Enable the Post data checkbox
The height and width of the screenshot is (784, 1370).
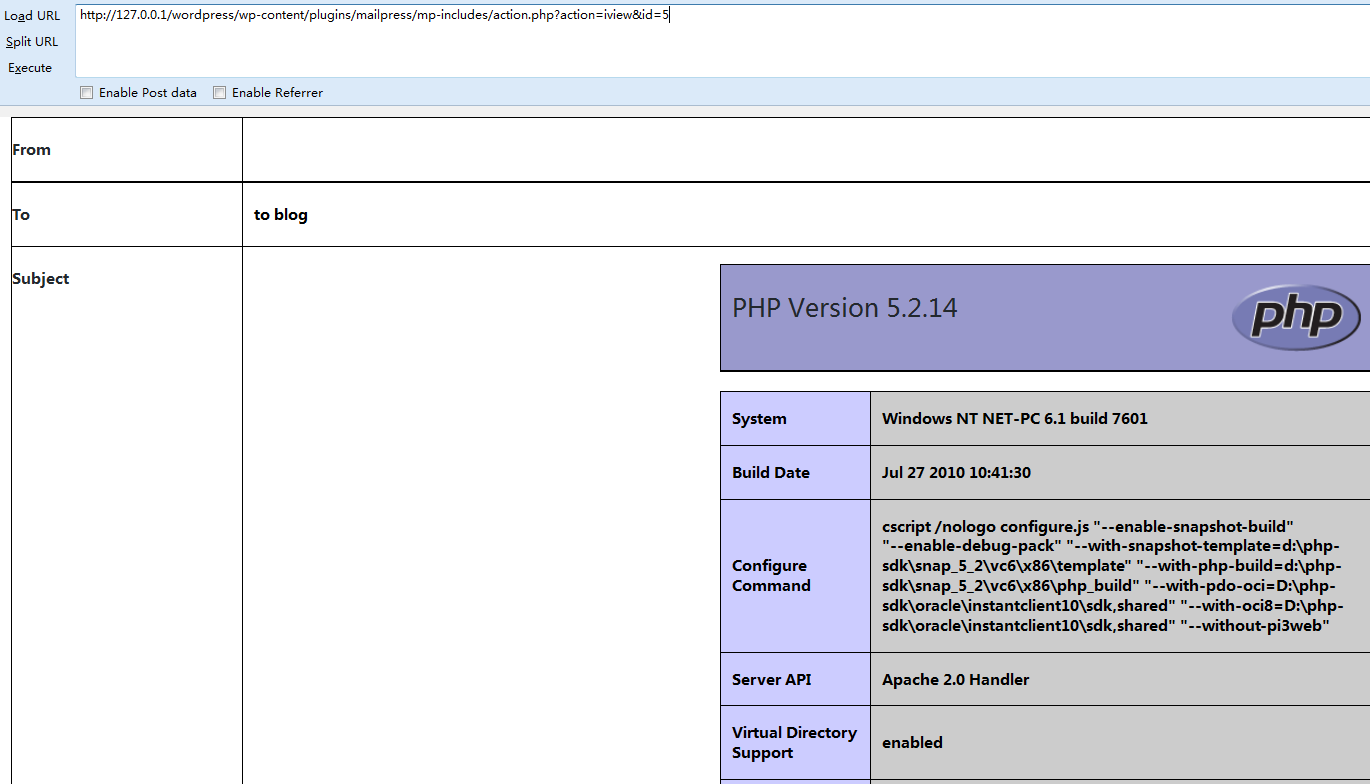87,93
